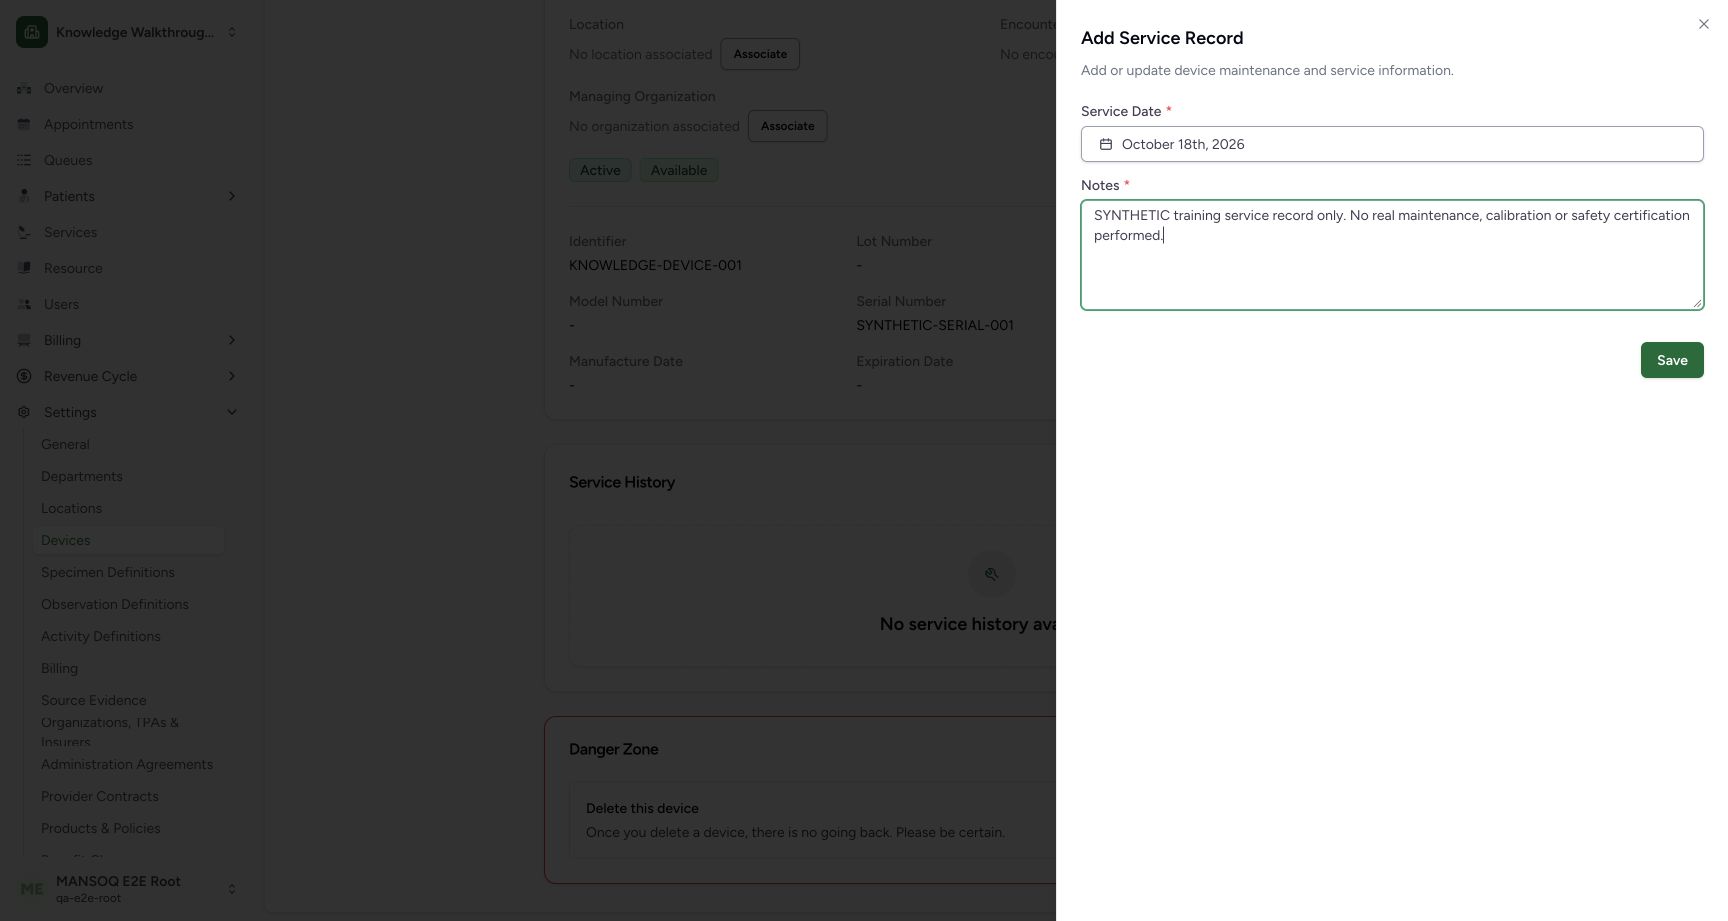The height and width of the screenshot is (921, 1728).
Task: Click the ME user avatar
Action: [32, 889]
